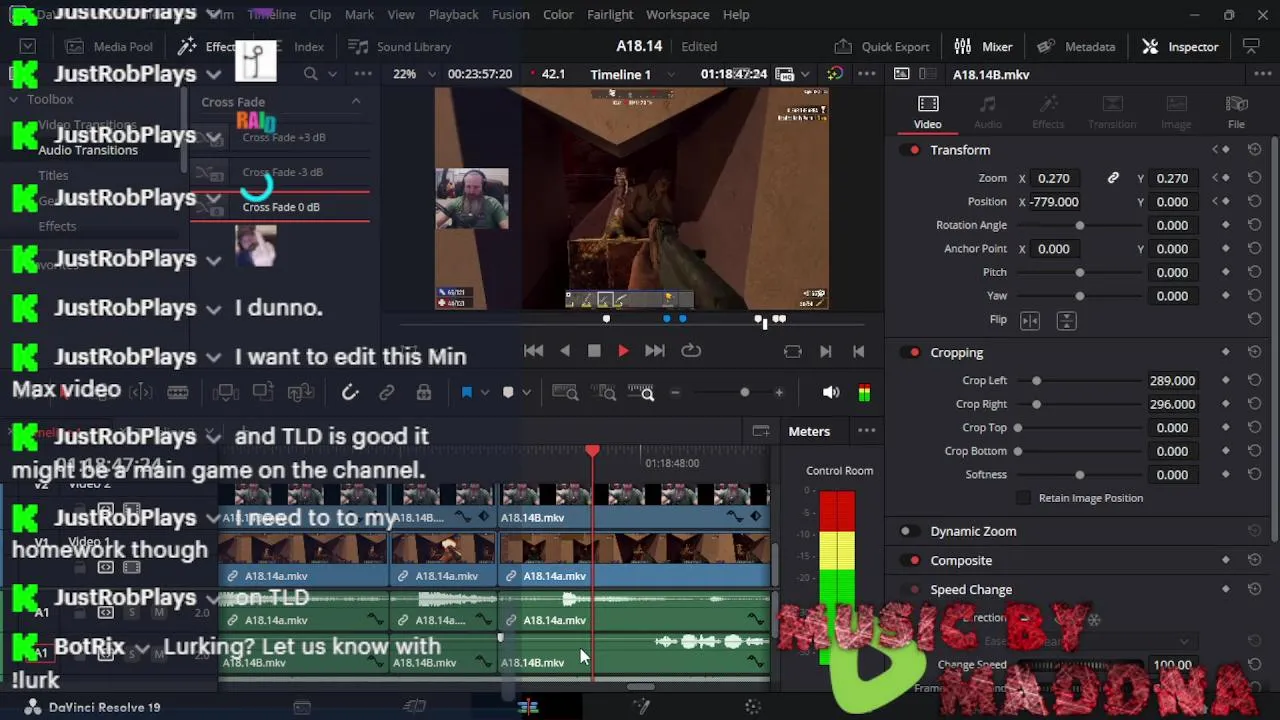
Task: Open the Color menu
Action: [x=558, y=14]
